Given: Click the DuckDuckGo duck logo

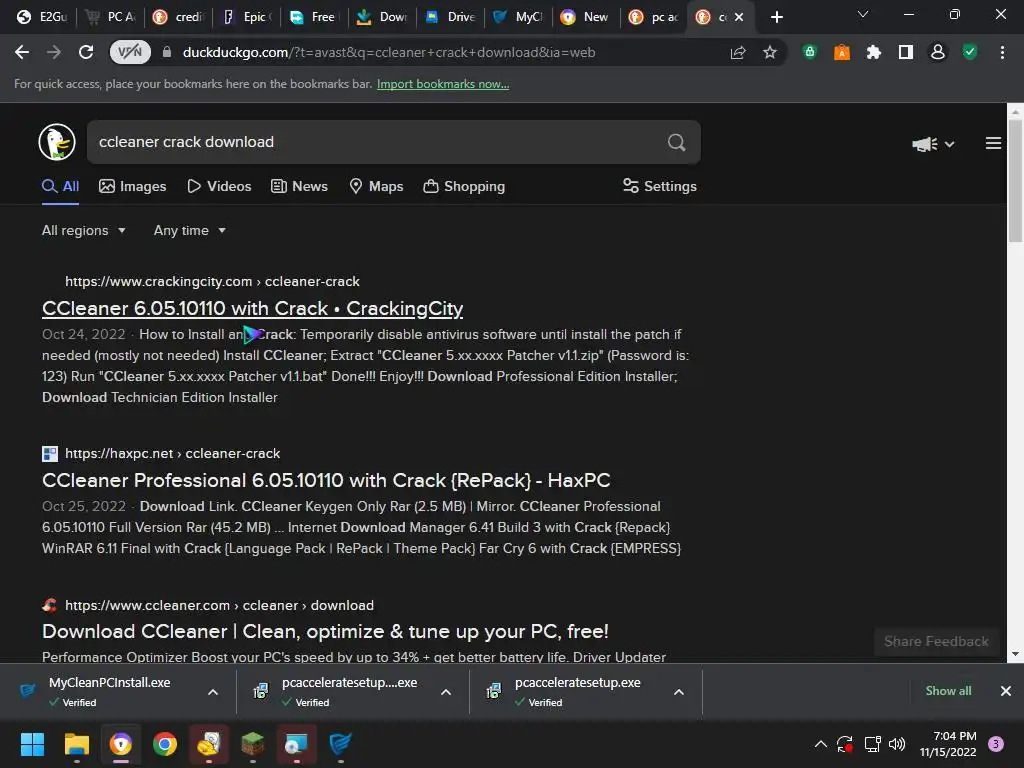Looking at the screenshot, I should (57, 142).
